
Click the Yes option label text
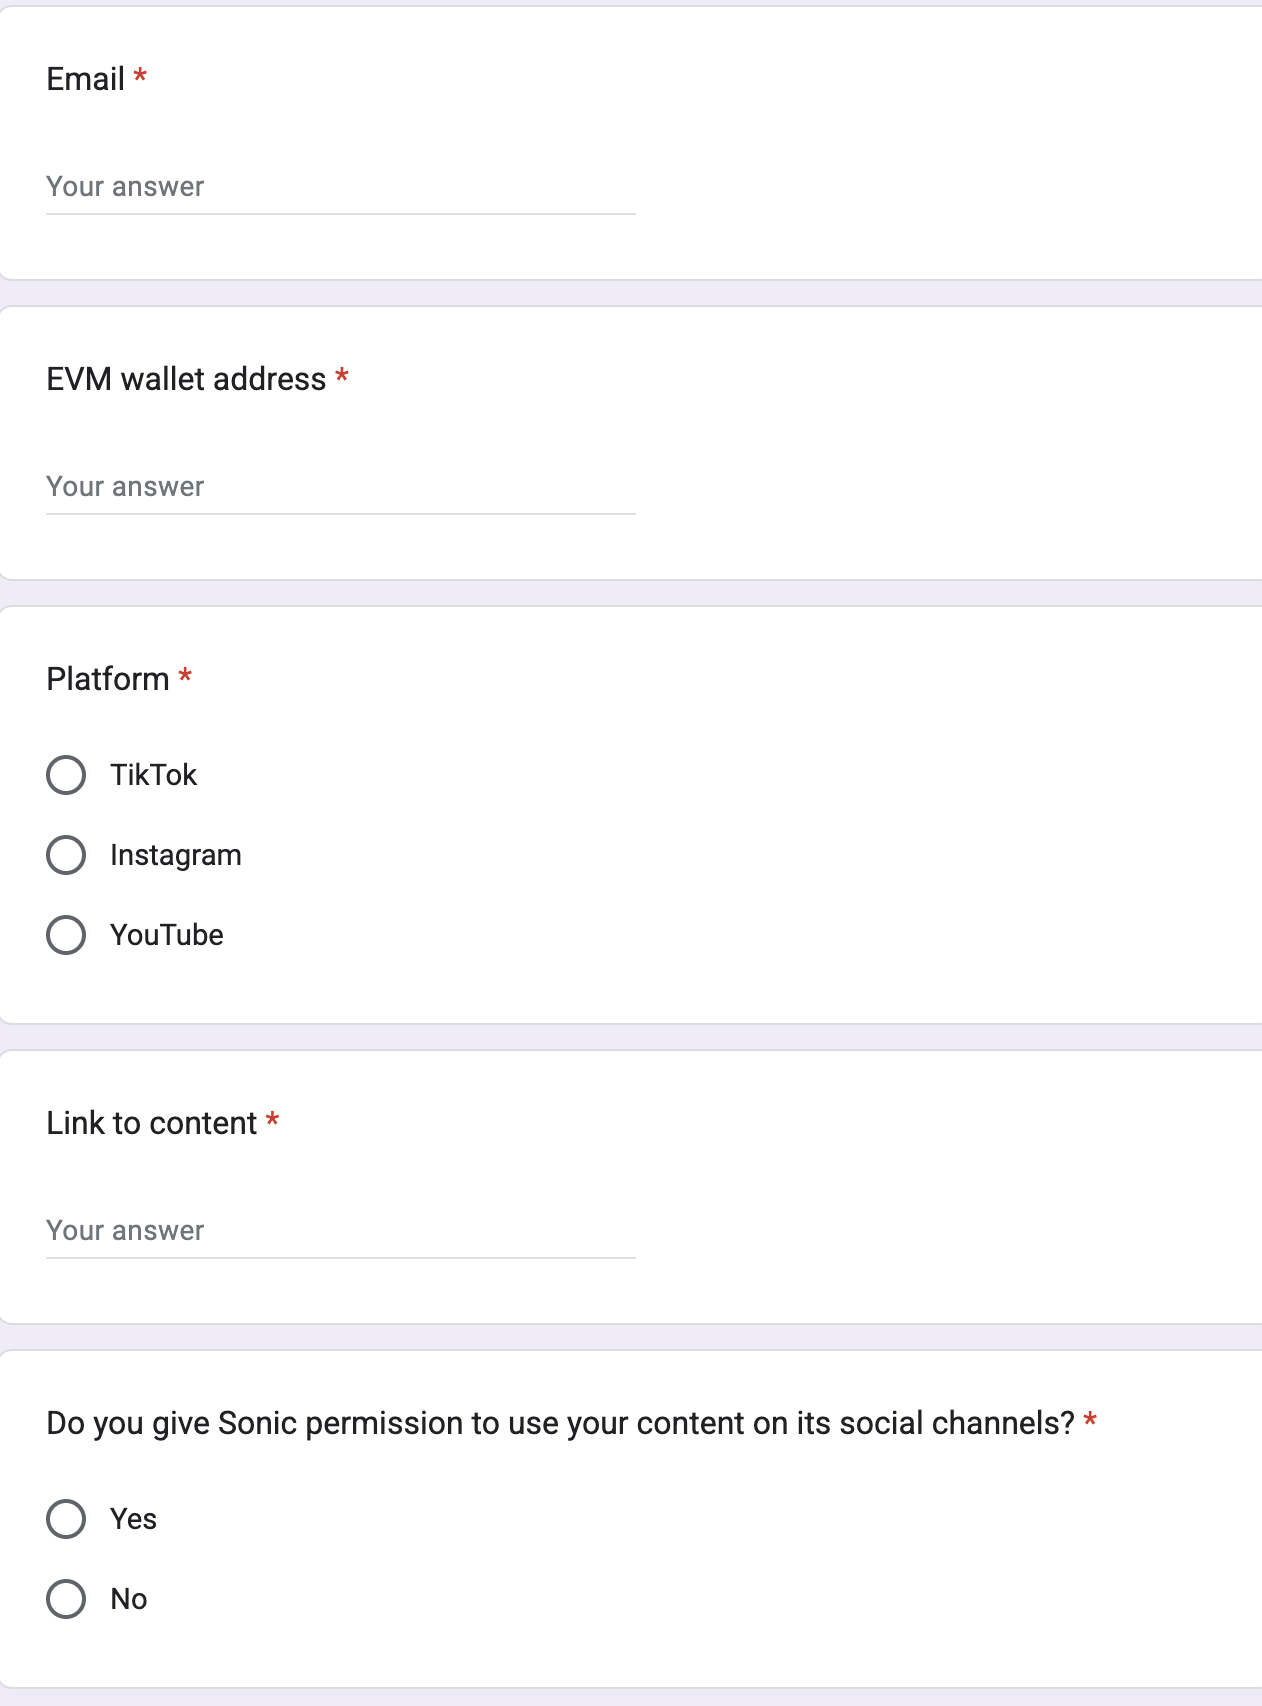[134, 1519]
